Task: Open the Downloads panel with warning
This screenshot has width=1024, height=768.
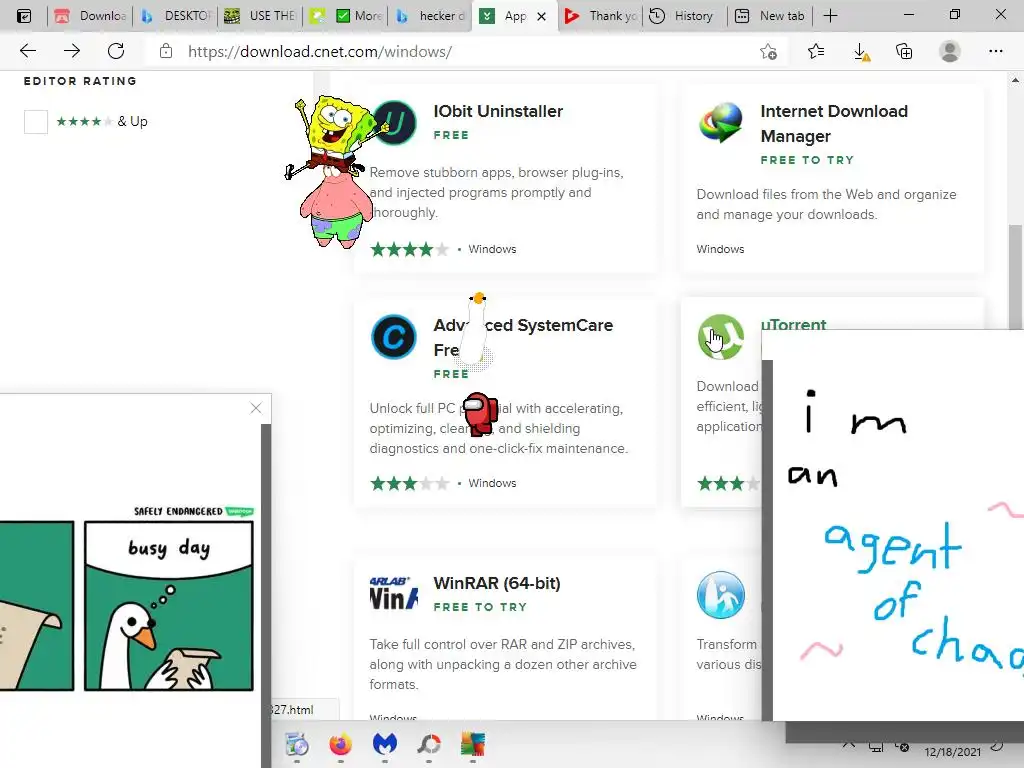Action: pyautogui.click(x=861, y=52)
